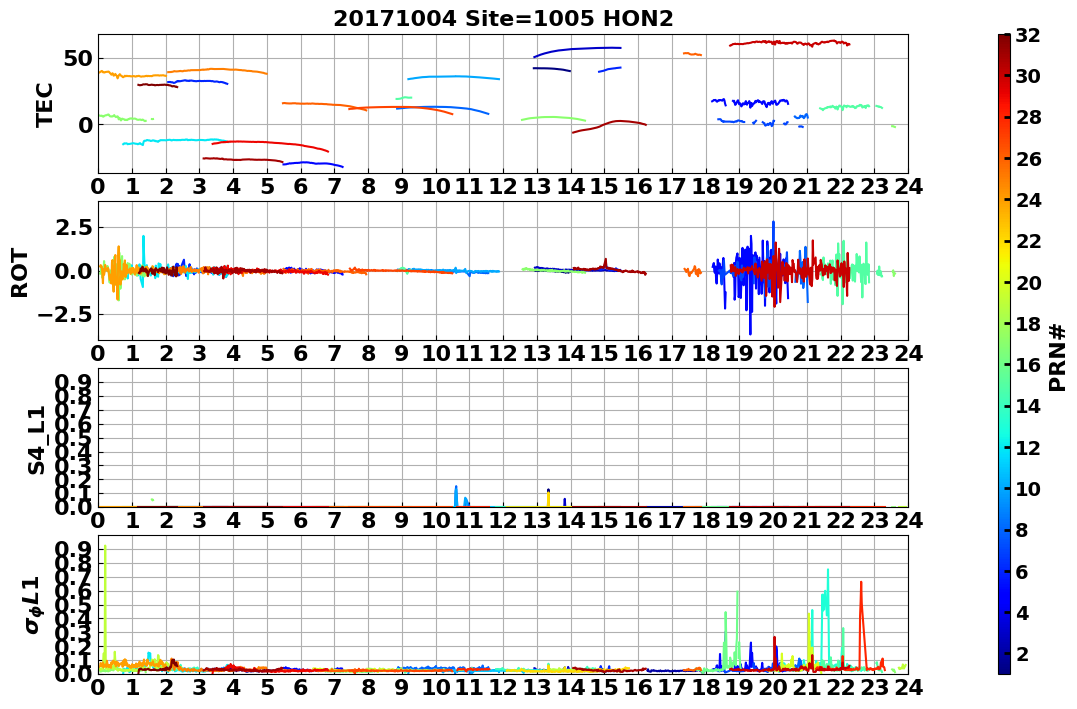
Task: Select colorbar tick label "28"
Action: click(x=1028, y=117)
